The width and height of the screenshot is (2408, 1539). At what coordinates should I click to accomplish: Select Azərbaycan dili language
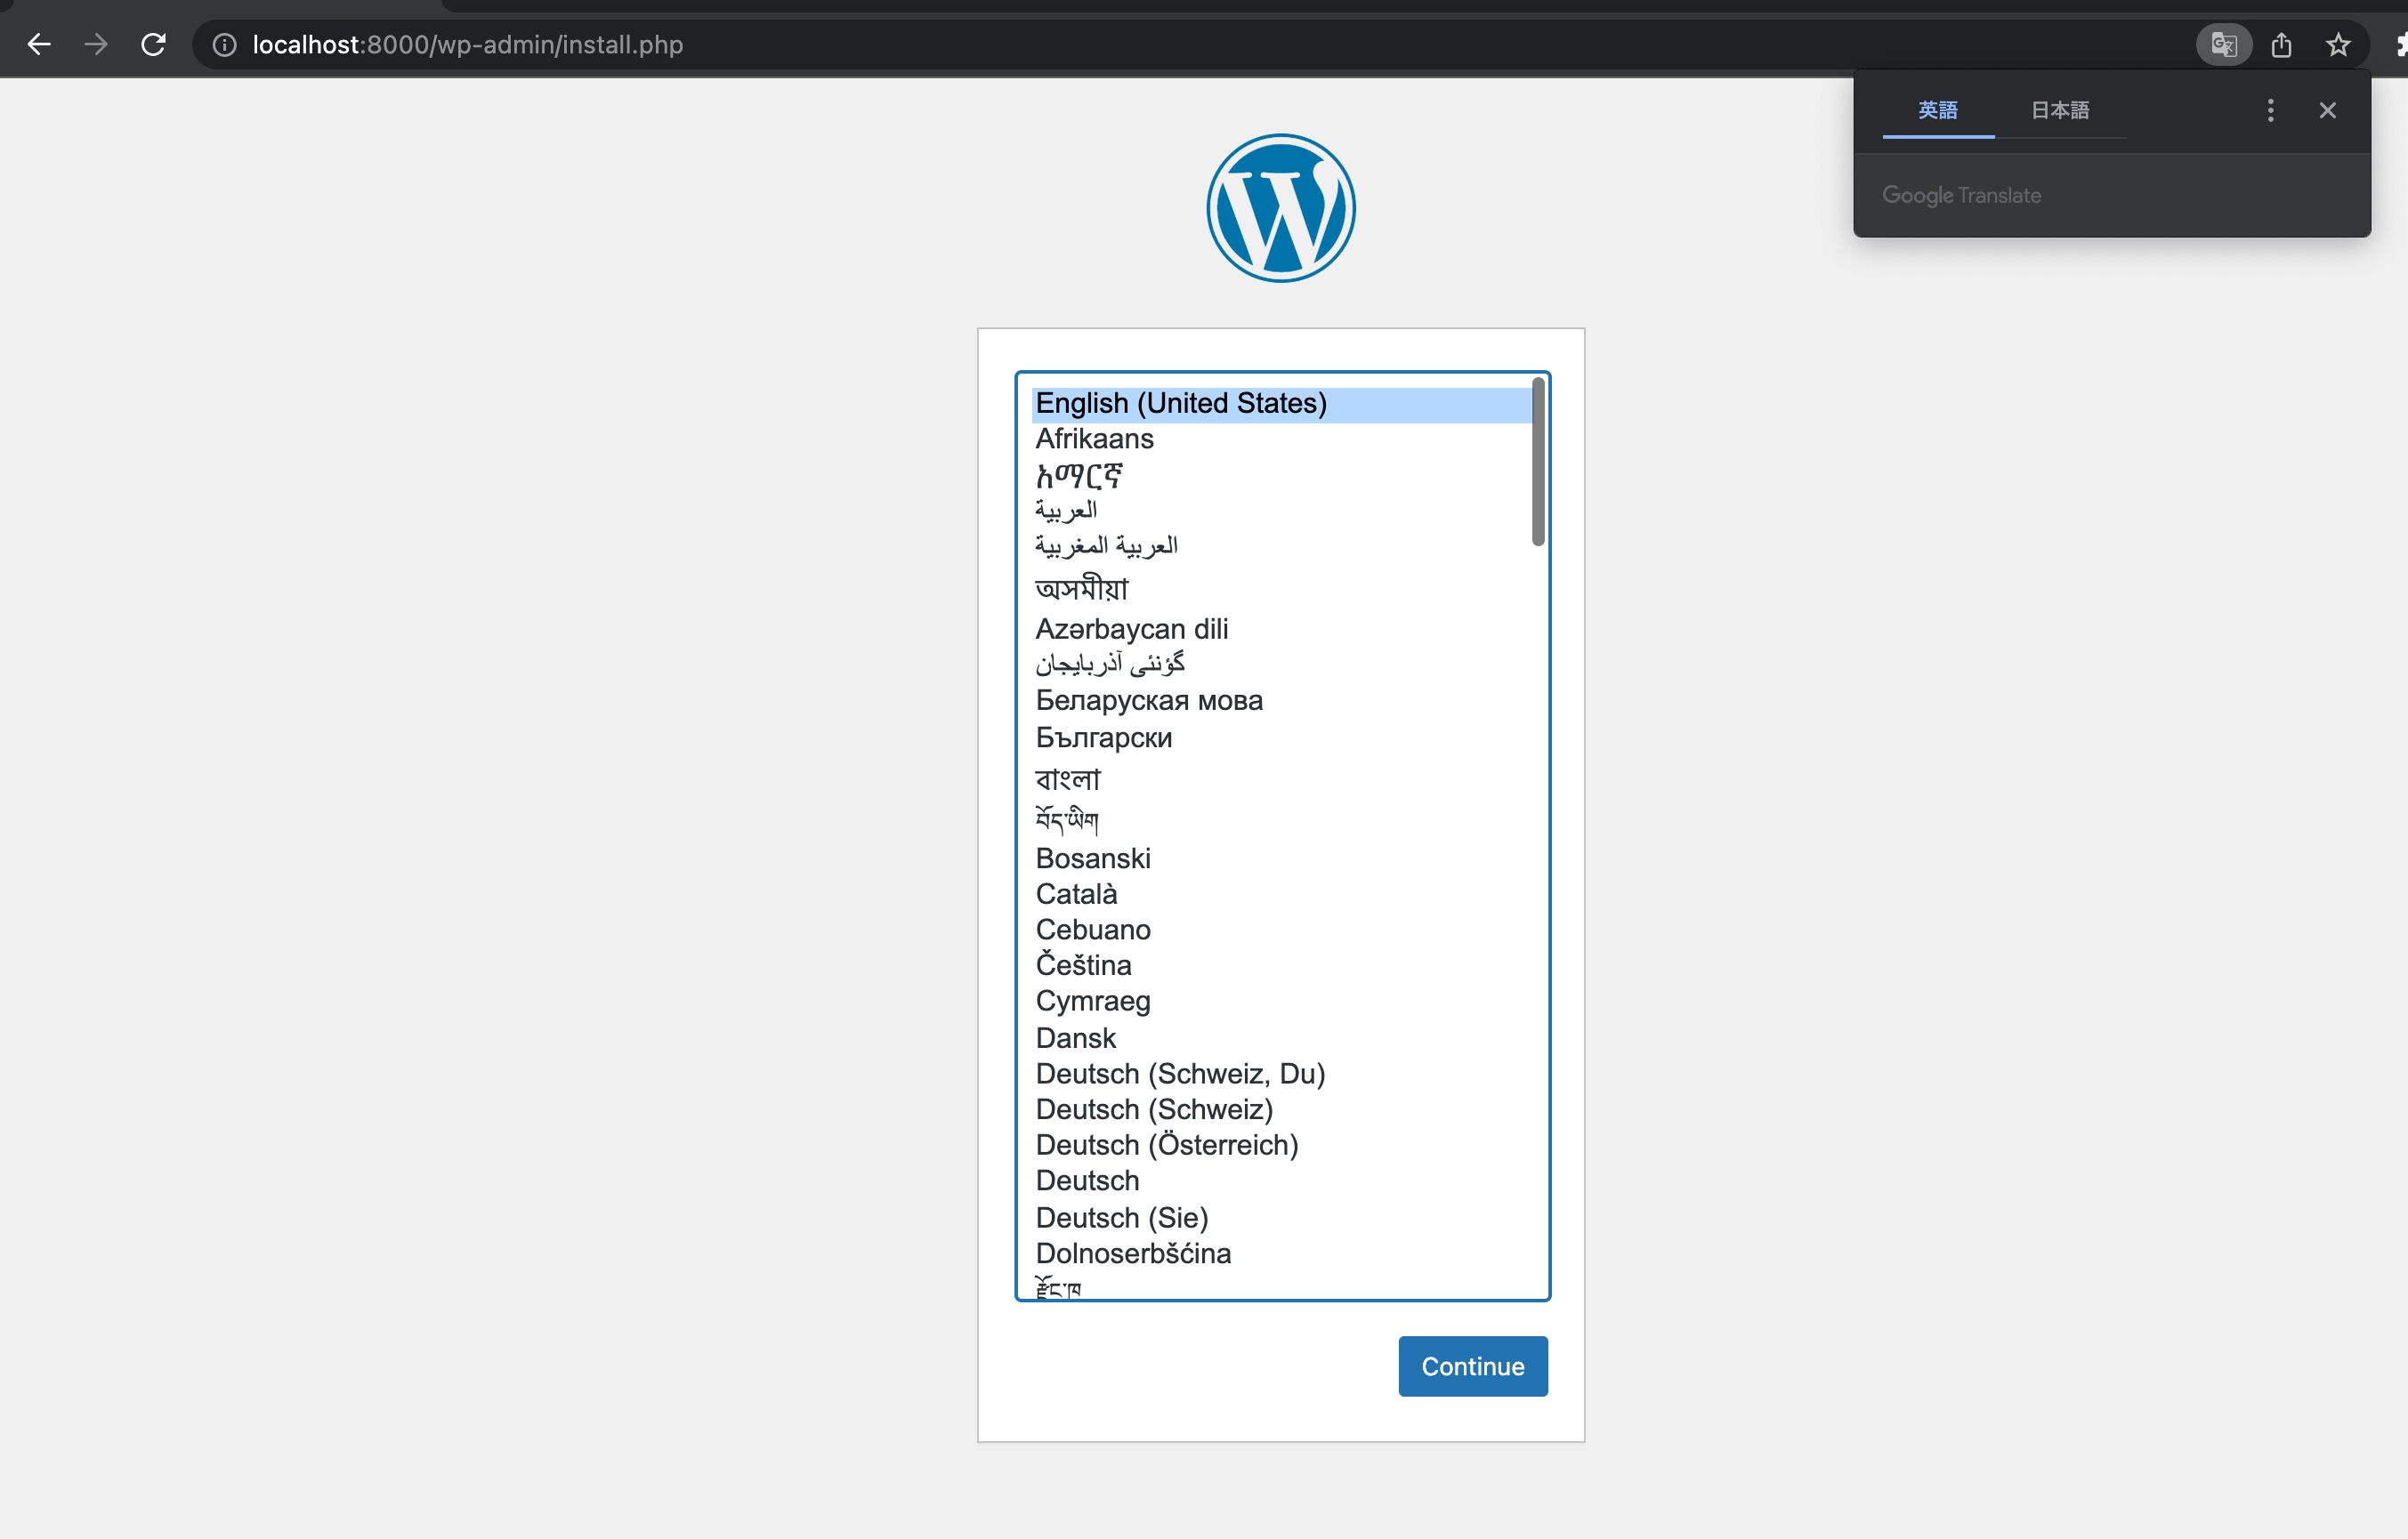[1281, 629]
